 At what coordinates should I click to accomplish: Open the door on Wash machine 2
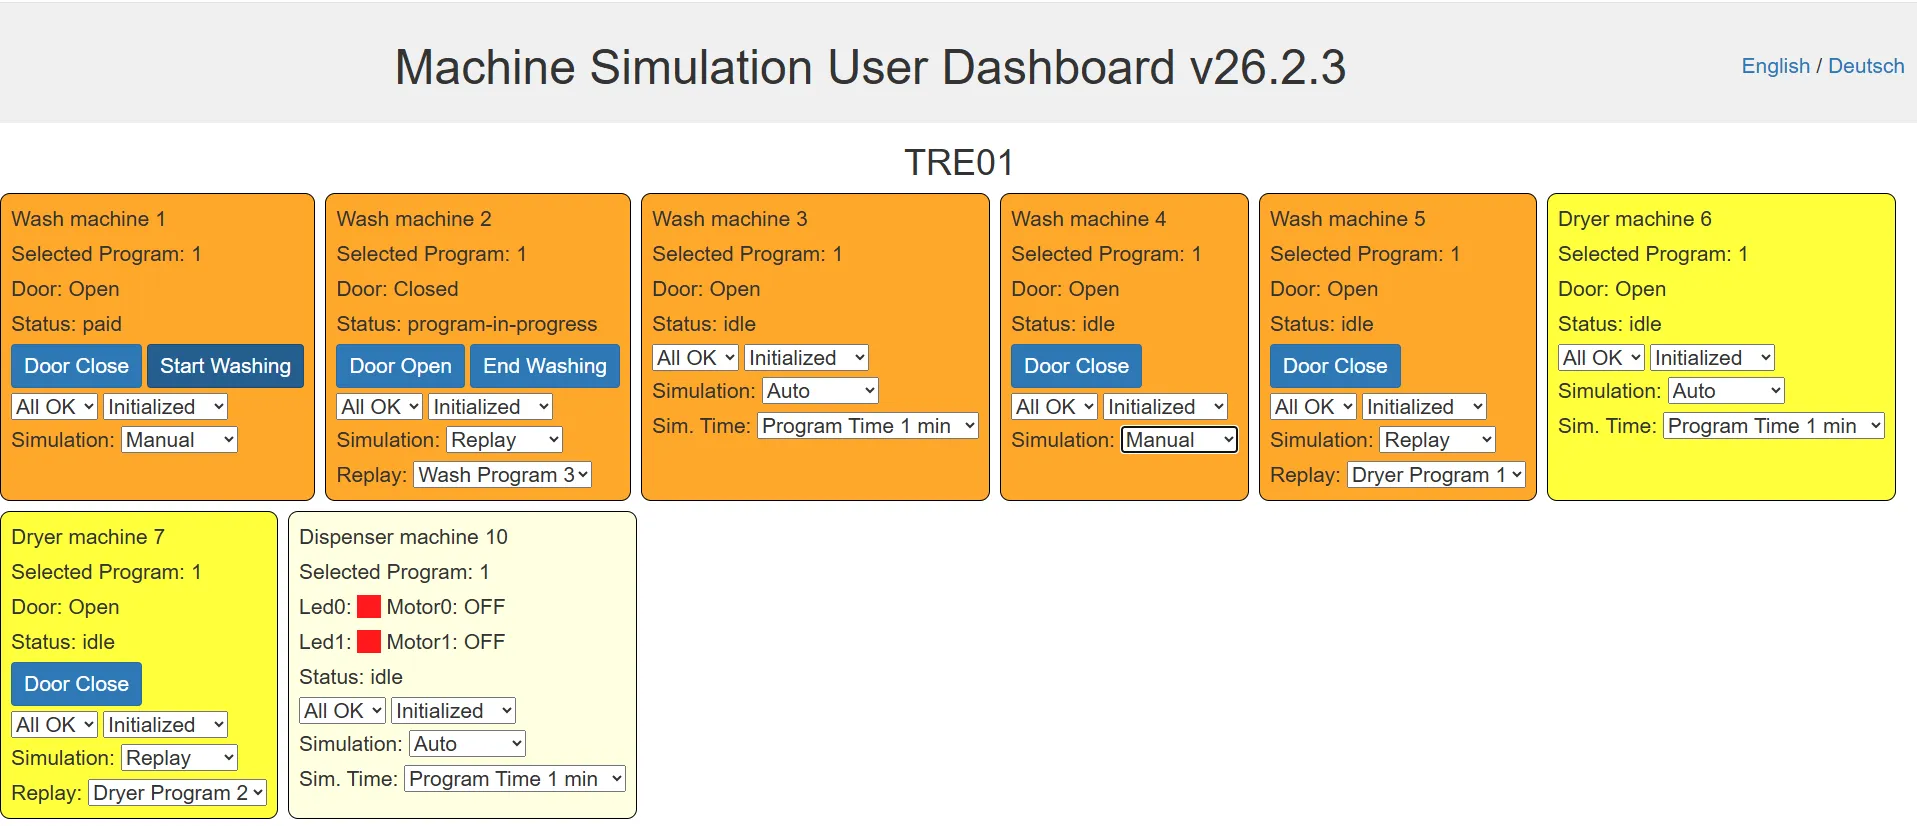pyautogui.click(x=401, y=366)
